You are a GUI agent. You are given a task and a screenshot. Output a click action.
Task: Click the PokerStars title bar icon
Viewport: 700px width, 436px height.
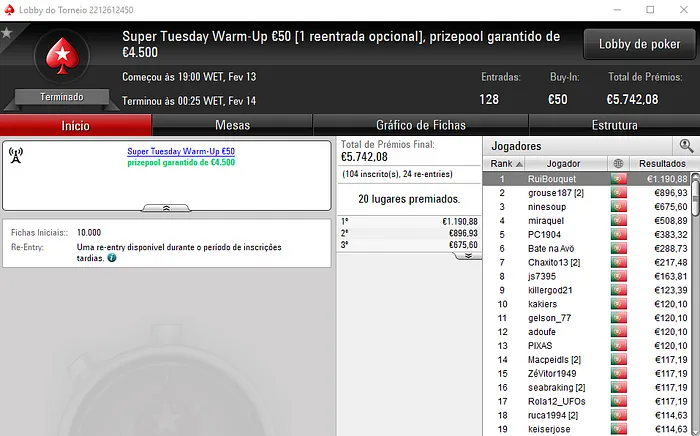pyautogui.click(x=9, y=10)
